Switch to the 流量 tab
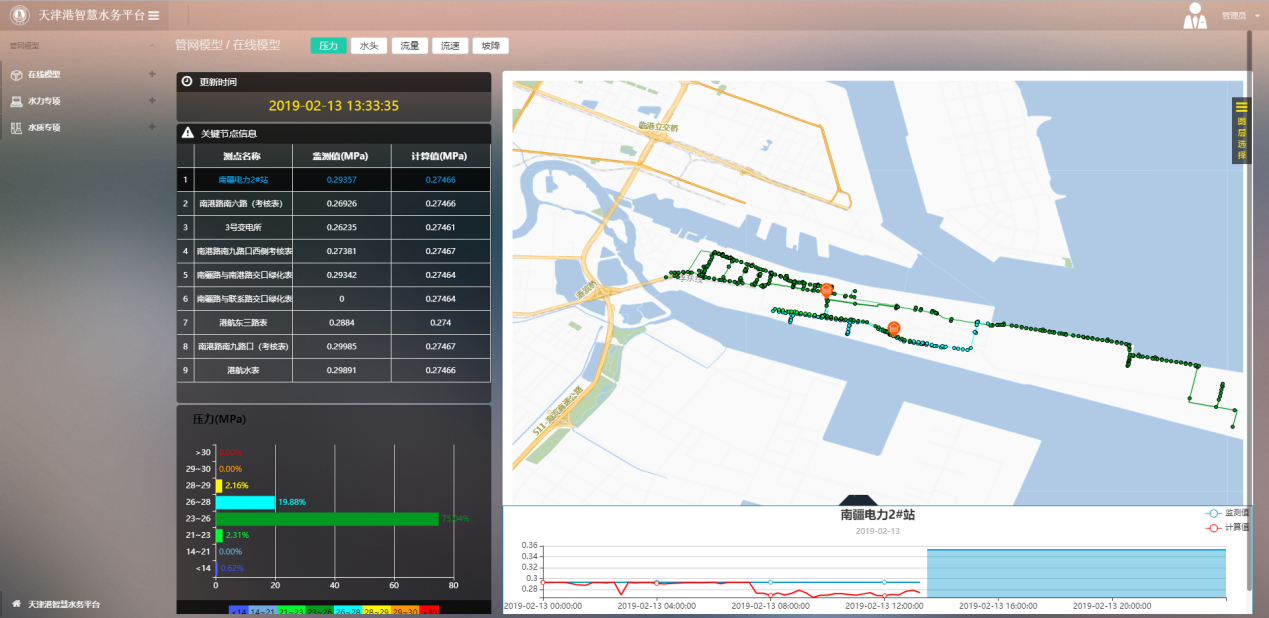Image resolution: width=1269 pixels, height=618 pixels. coord(410,46)
